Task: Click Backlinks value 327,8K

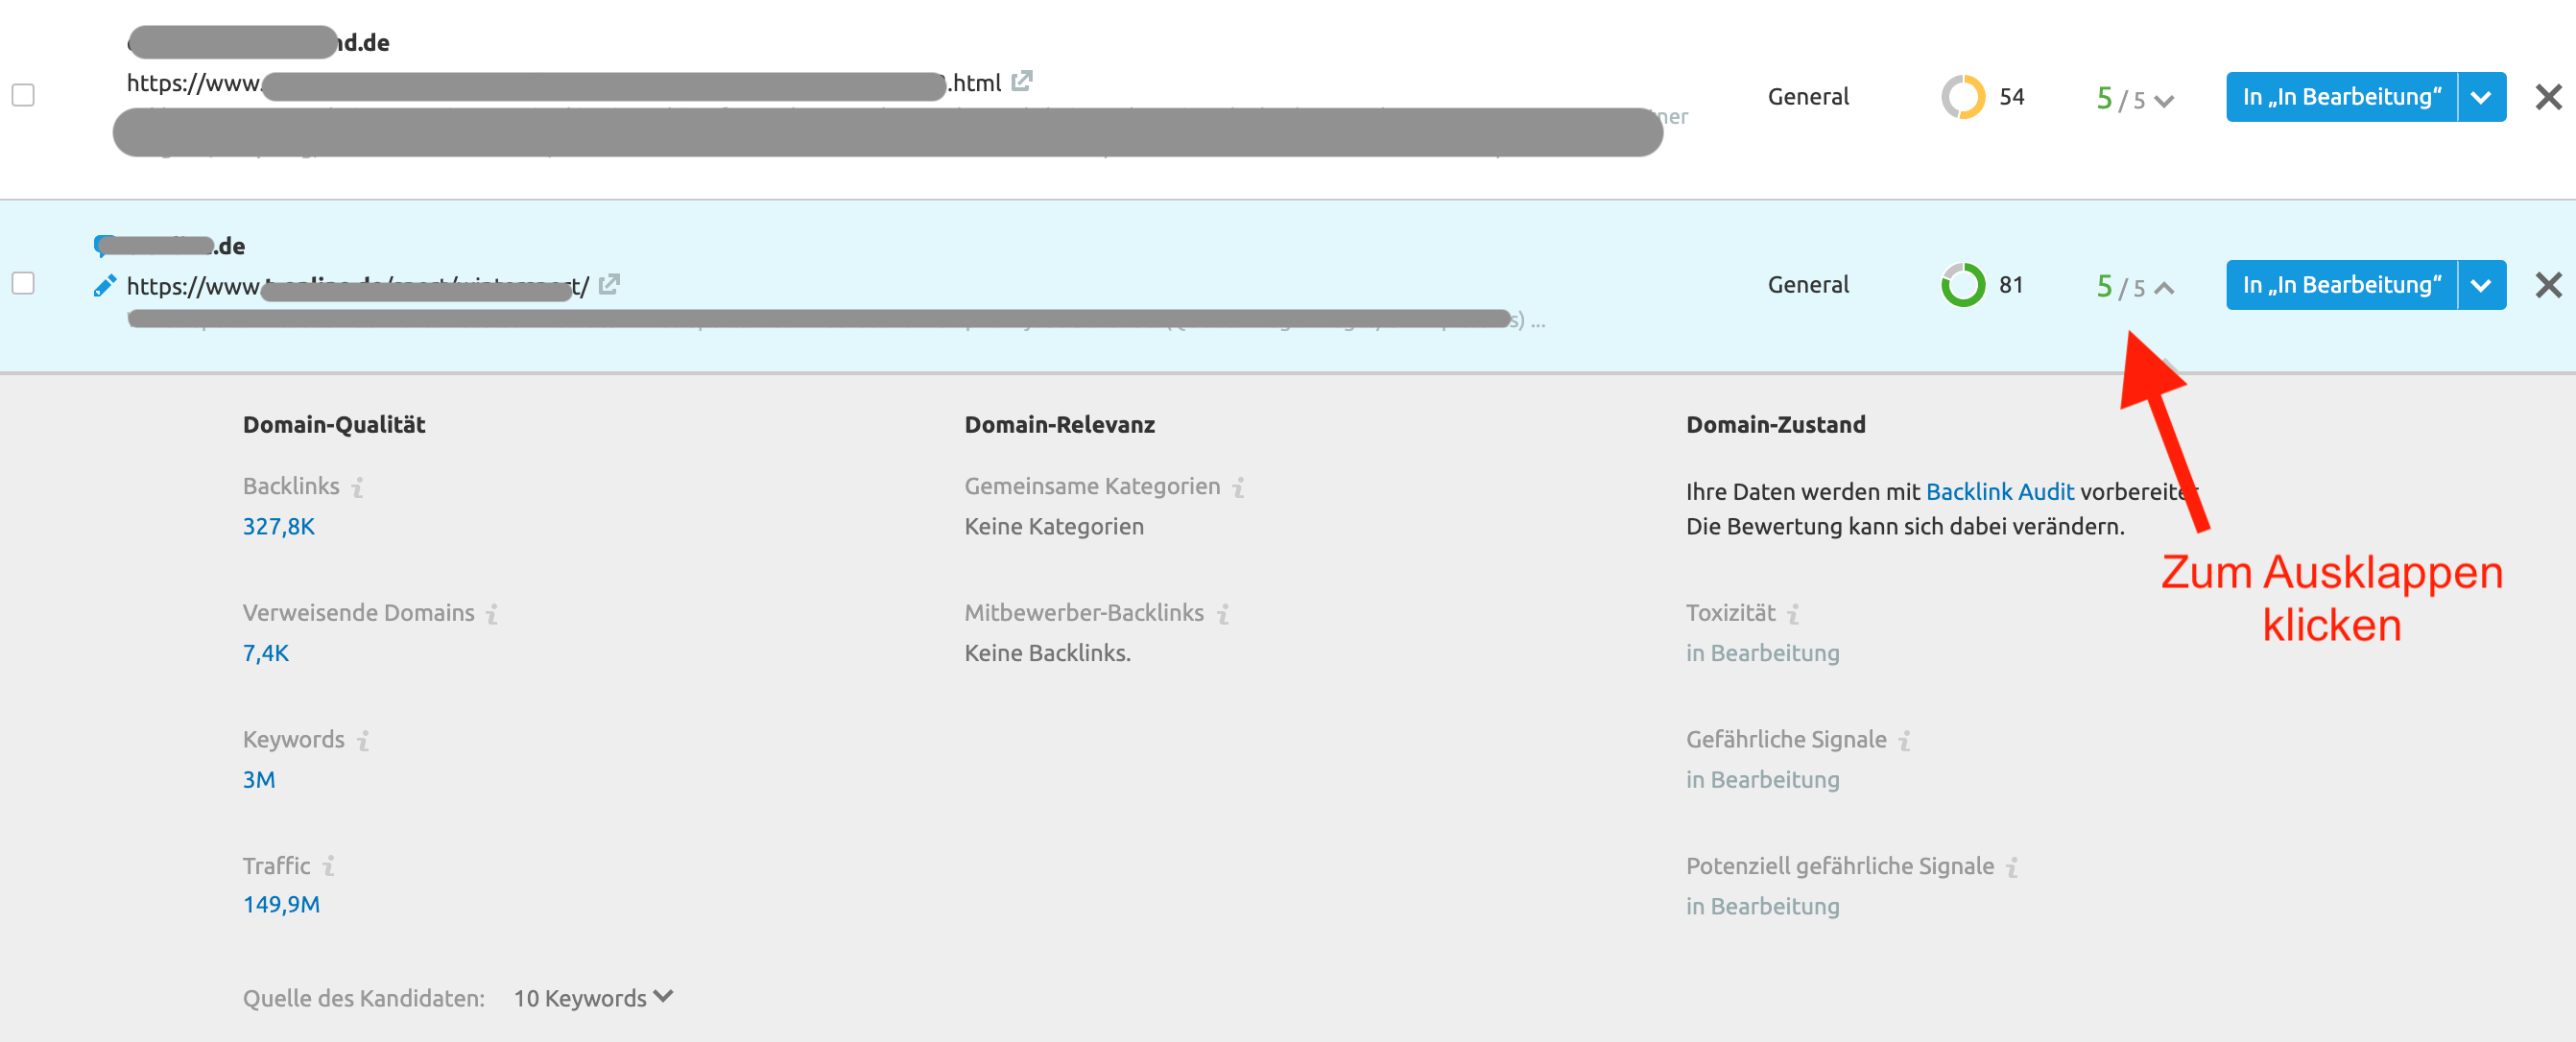Action: point(278,526)
